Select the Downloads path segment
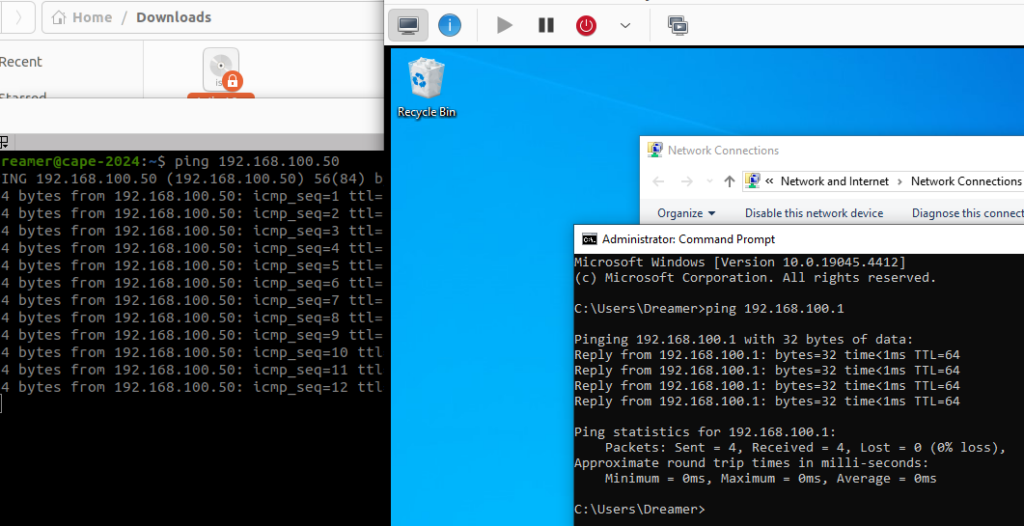 click(173, 17)
